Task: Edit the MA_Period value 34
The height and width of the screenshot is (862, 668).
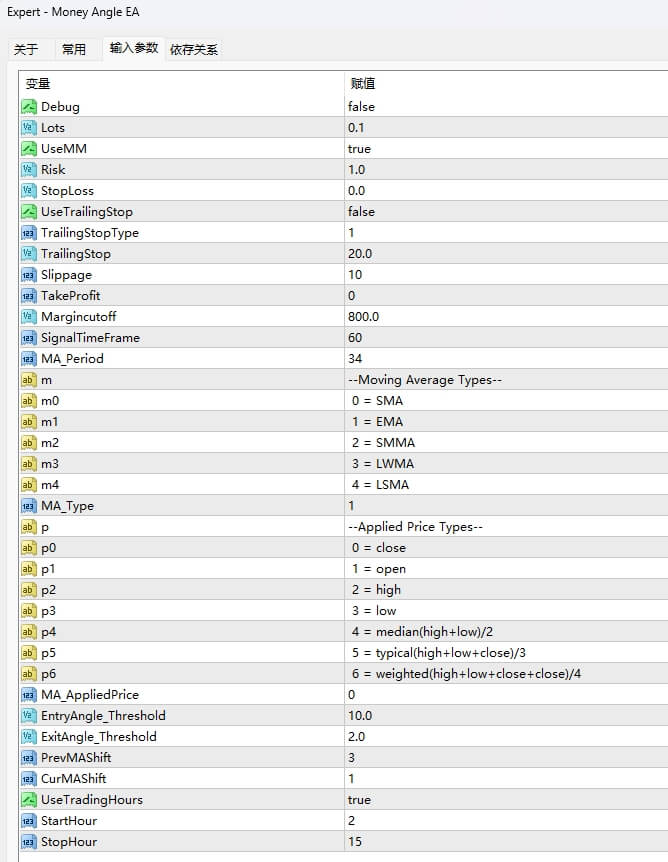Action: [x=355, y=358]
